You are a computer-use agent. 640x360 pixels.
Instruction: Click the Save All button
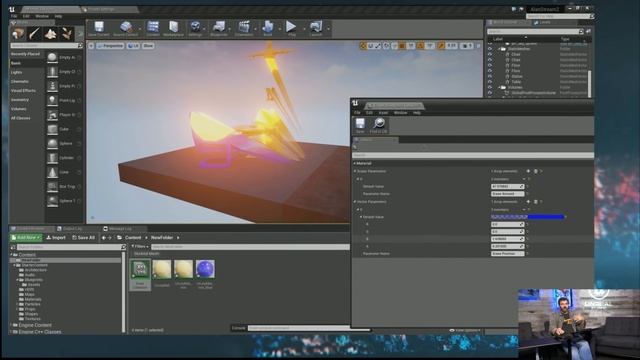click(83, 238)
